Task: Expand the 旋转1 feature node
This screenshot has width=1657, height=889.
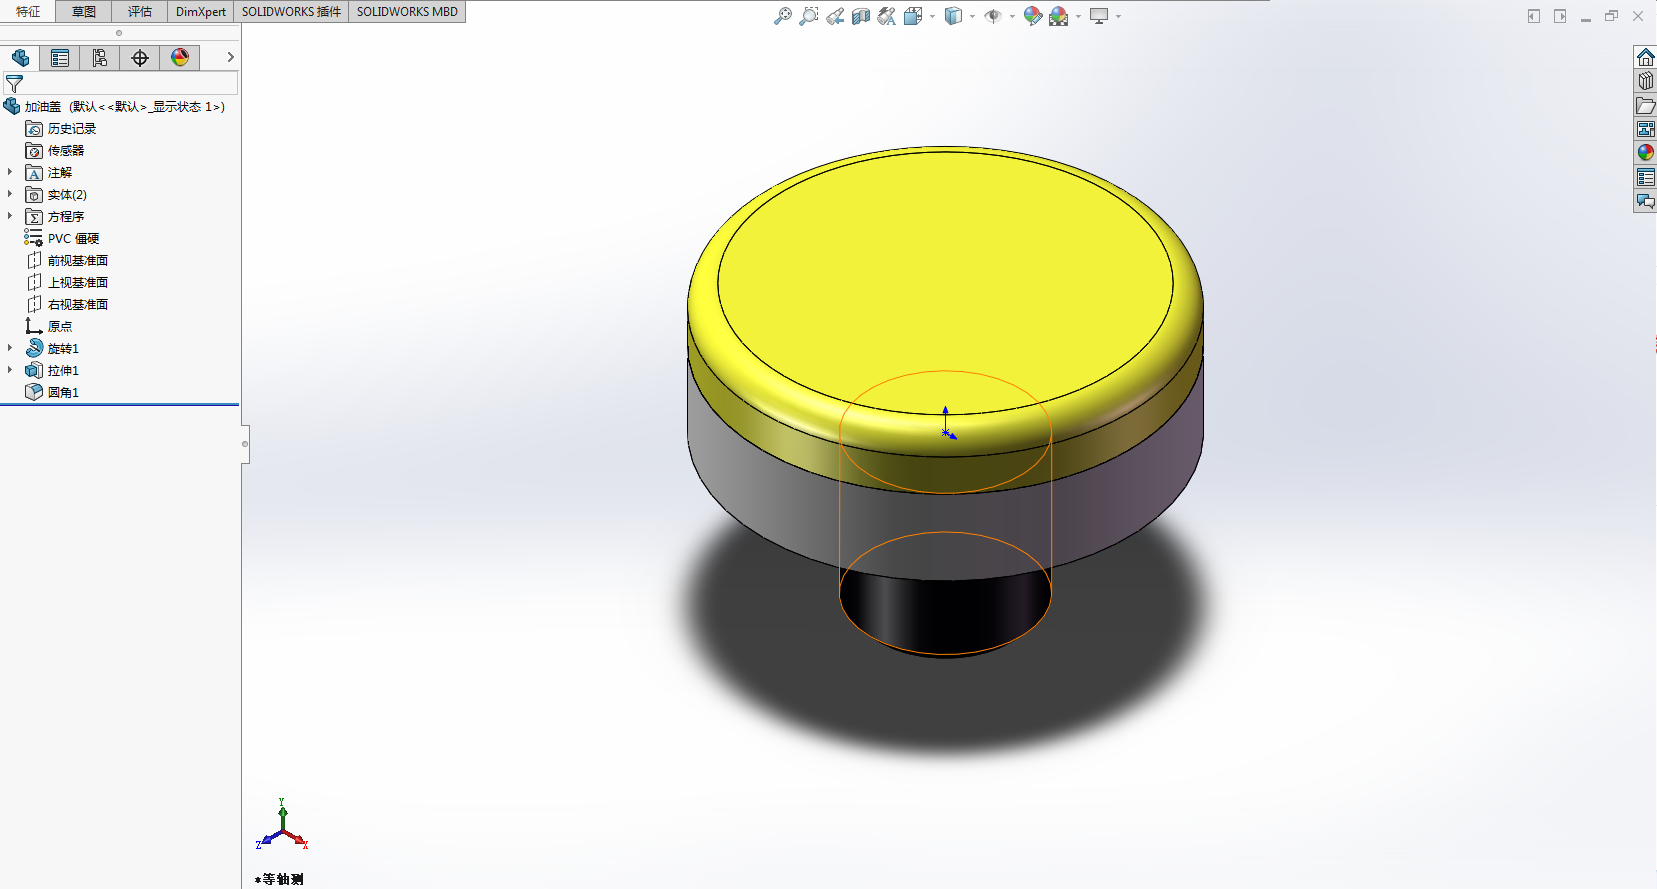Action: click(10, 348)
